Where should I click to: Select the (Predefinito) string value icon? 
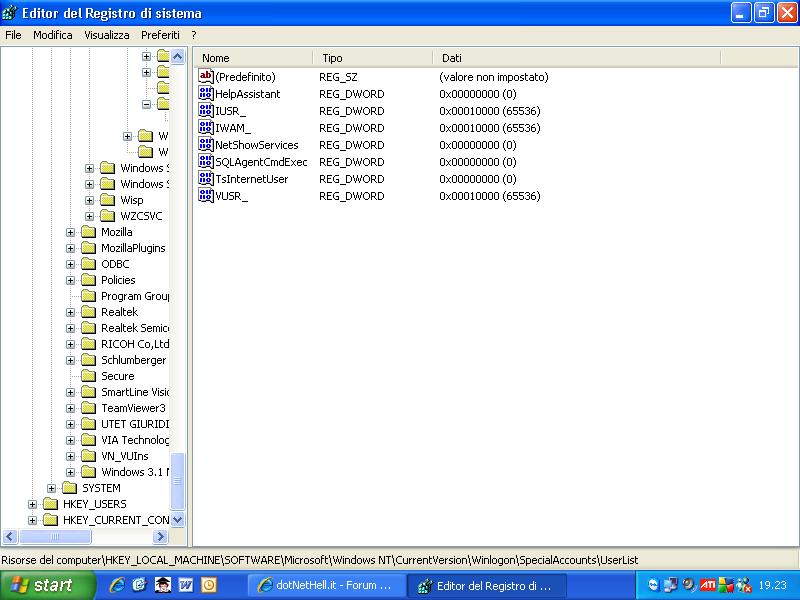pyautogui.click(x=206, y=77)
